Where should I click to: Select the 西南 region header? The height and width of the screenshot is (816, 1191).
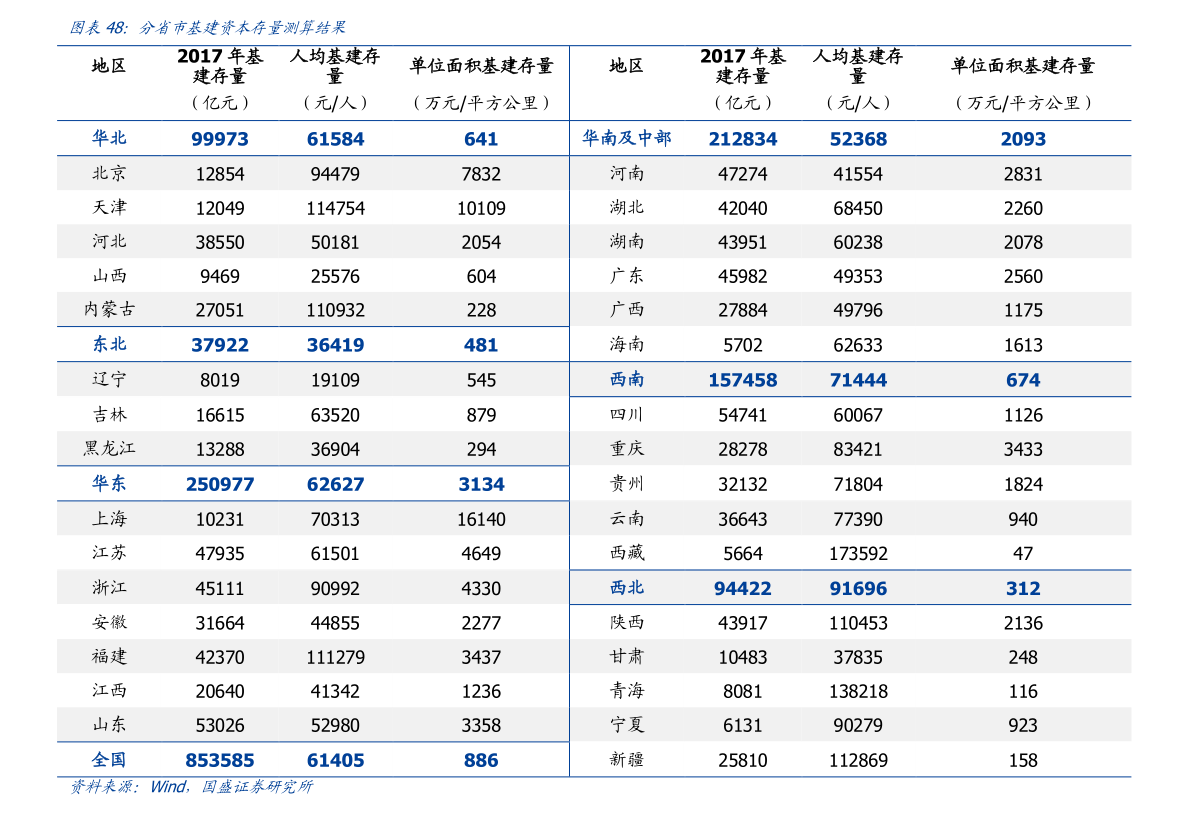pyautogui.click(x=627, y=379)
